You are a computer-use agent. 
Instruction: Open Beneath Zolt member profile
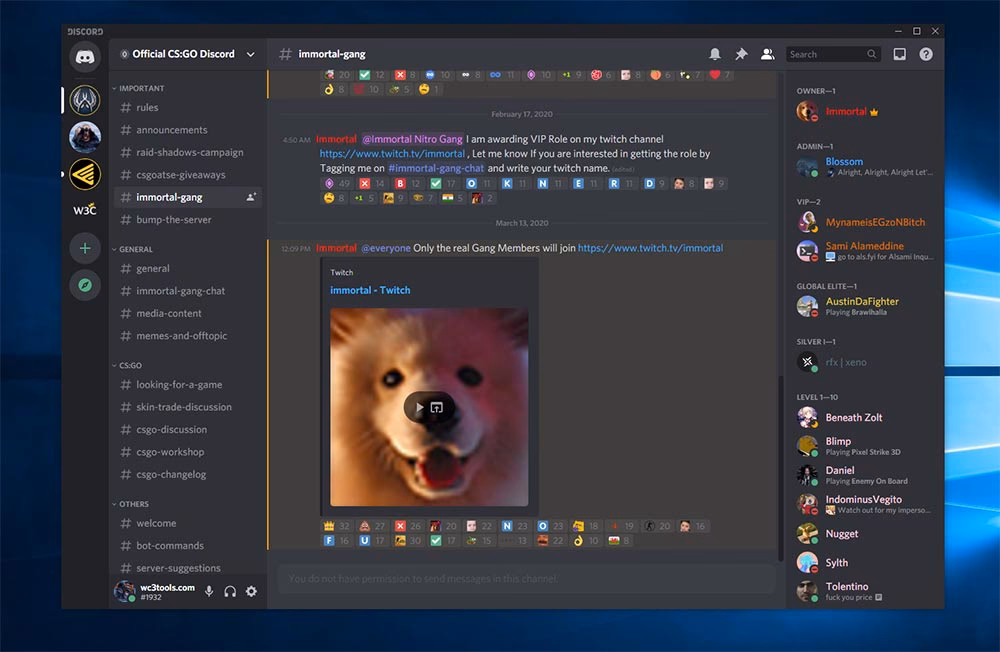click(x=862, y=418)
